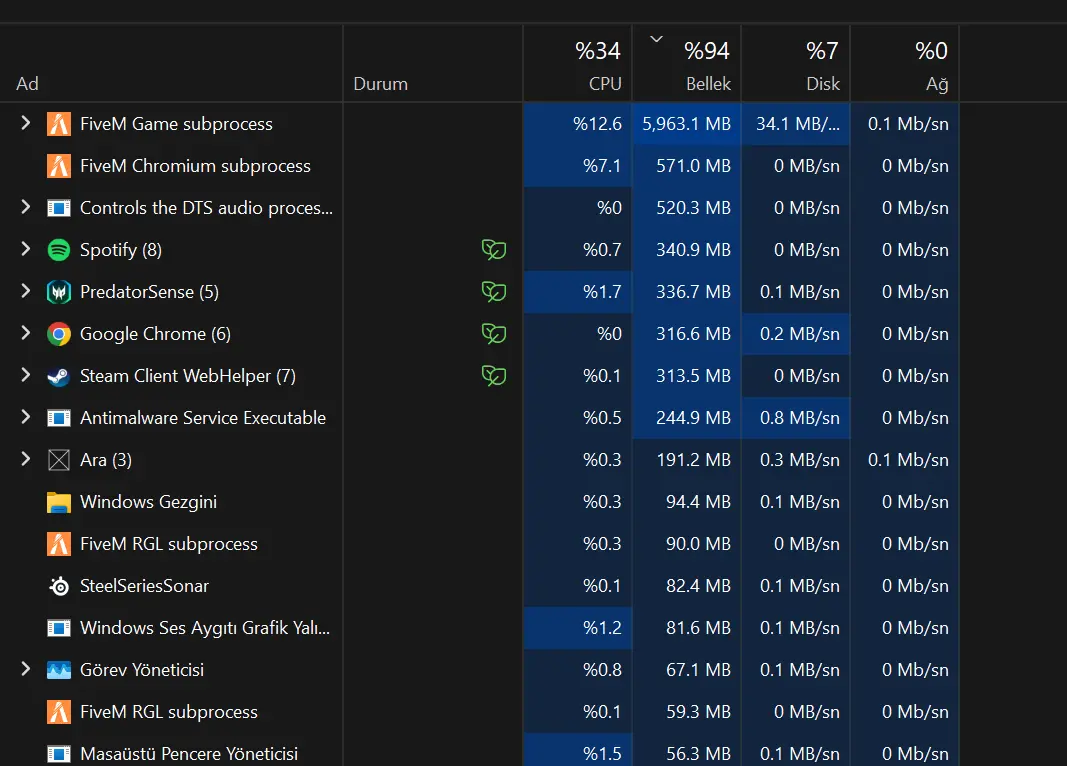Viewport: 1067px width, 766px height.
Task: Click the efficiency mode leaf icon for Spotify
Action: [x=493, y=250]
